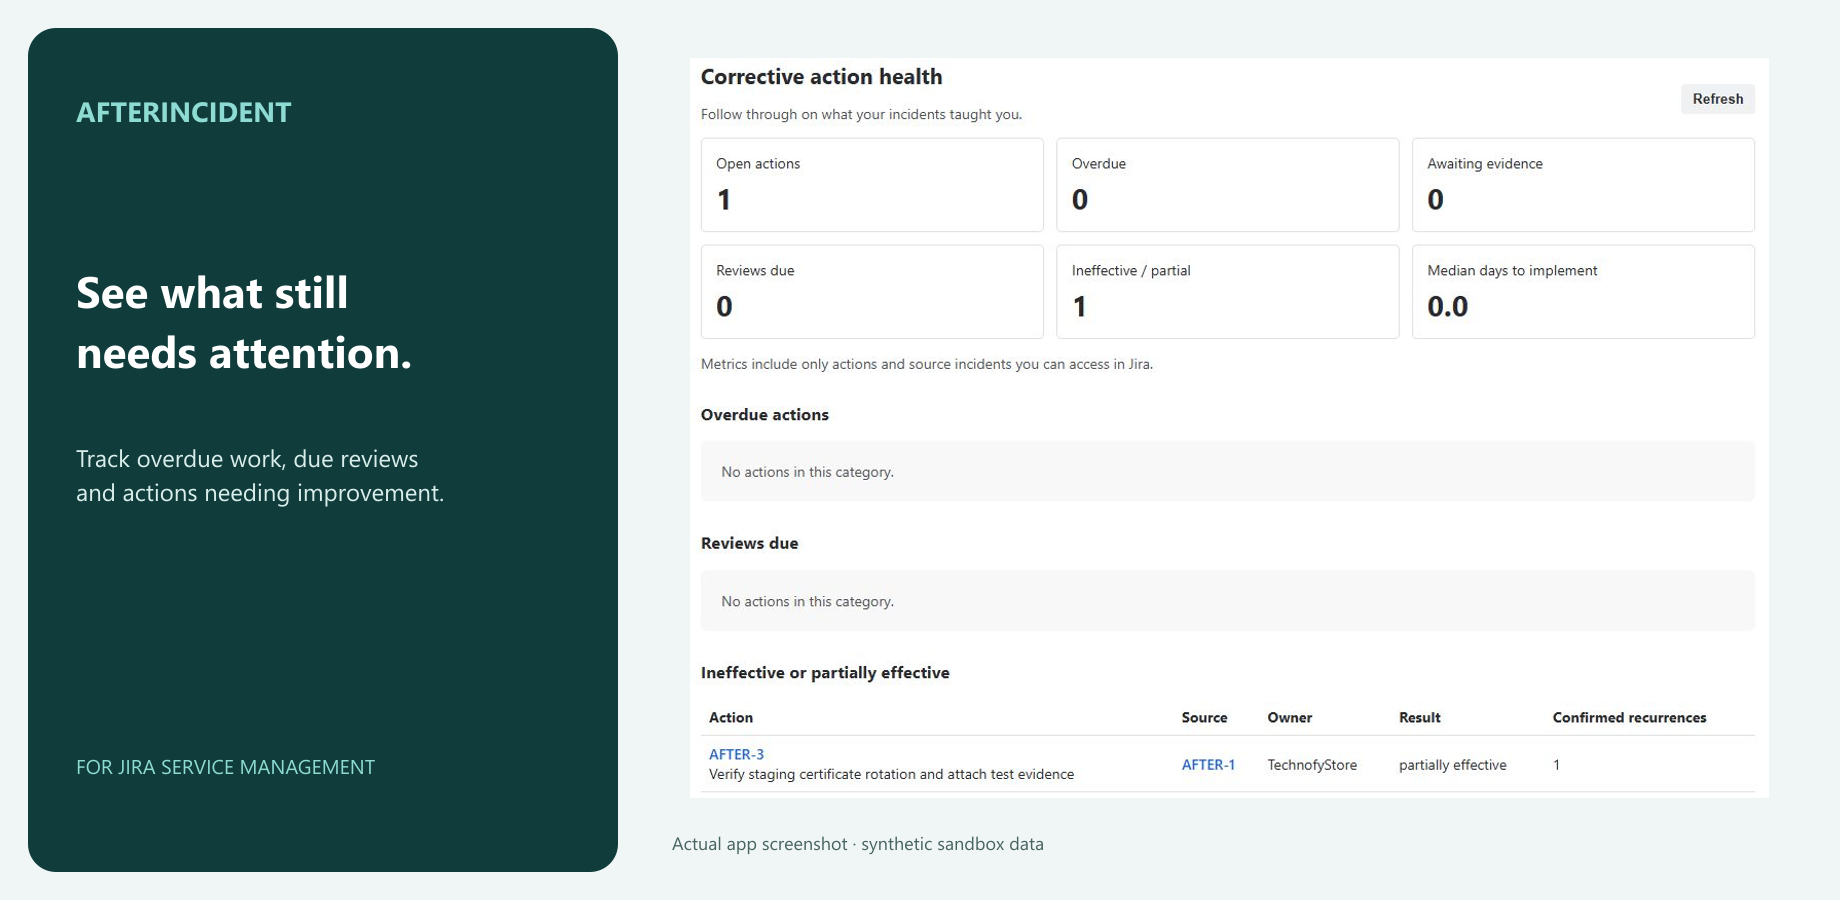Click the Confirmed recurrences column header

[x=1629, y=717]
